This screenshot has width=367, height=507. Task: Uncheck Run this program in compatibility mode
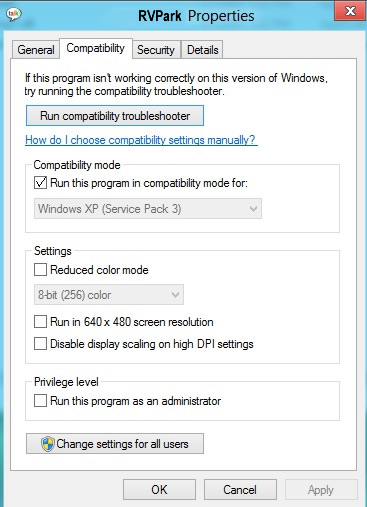pos(40,183)
